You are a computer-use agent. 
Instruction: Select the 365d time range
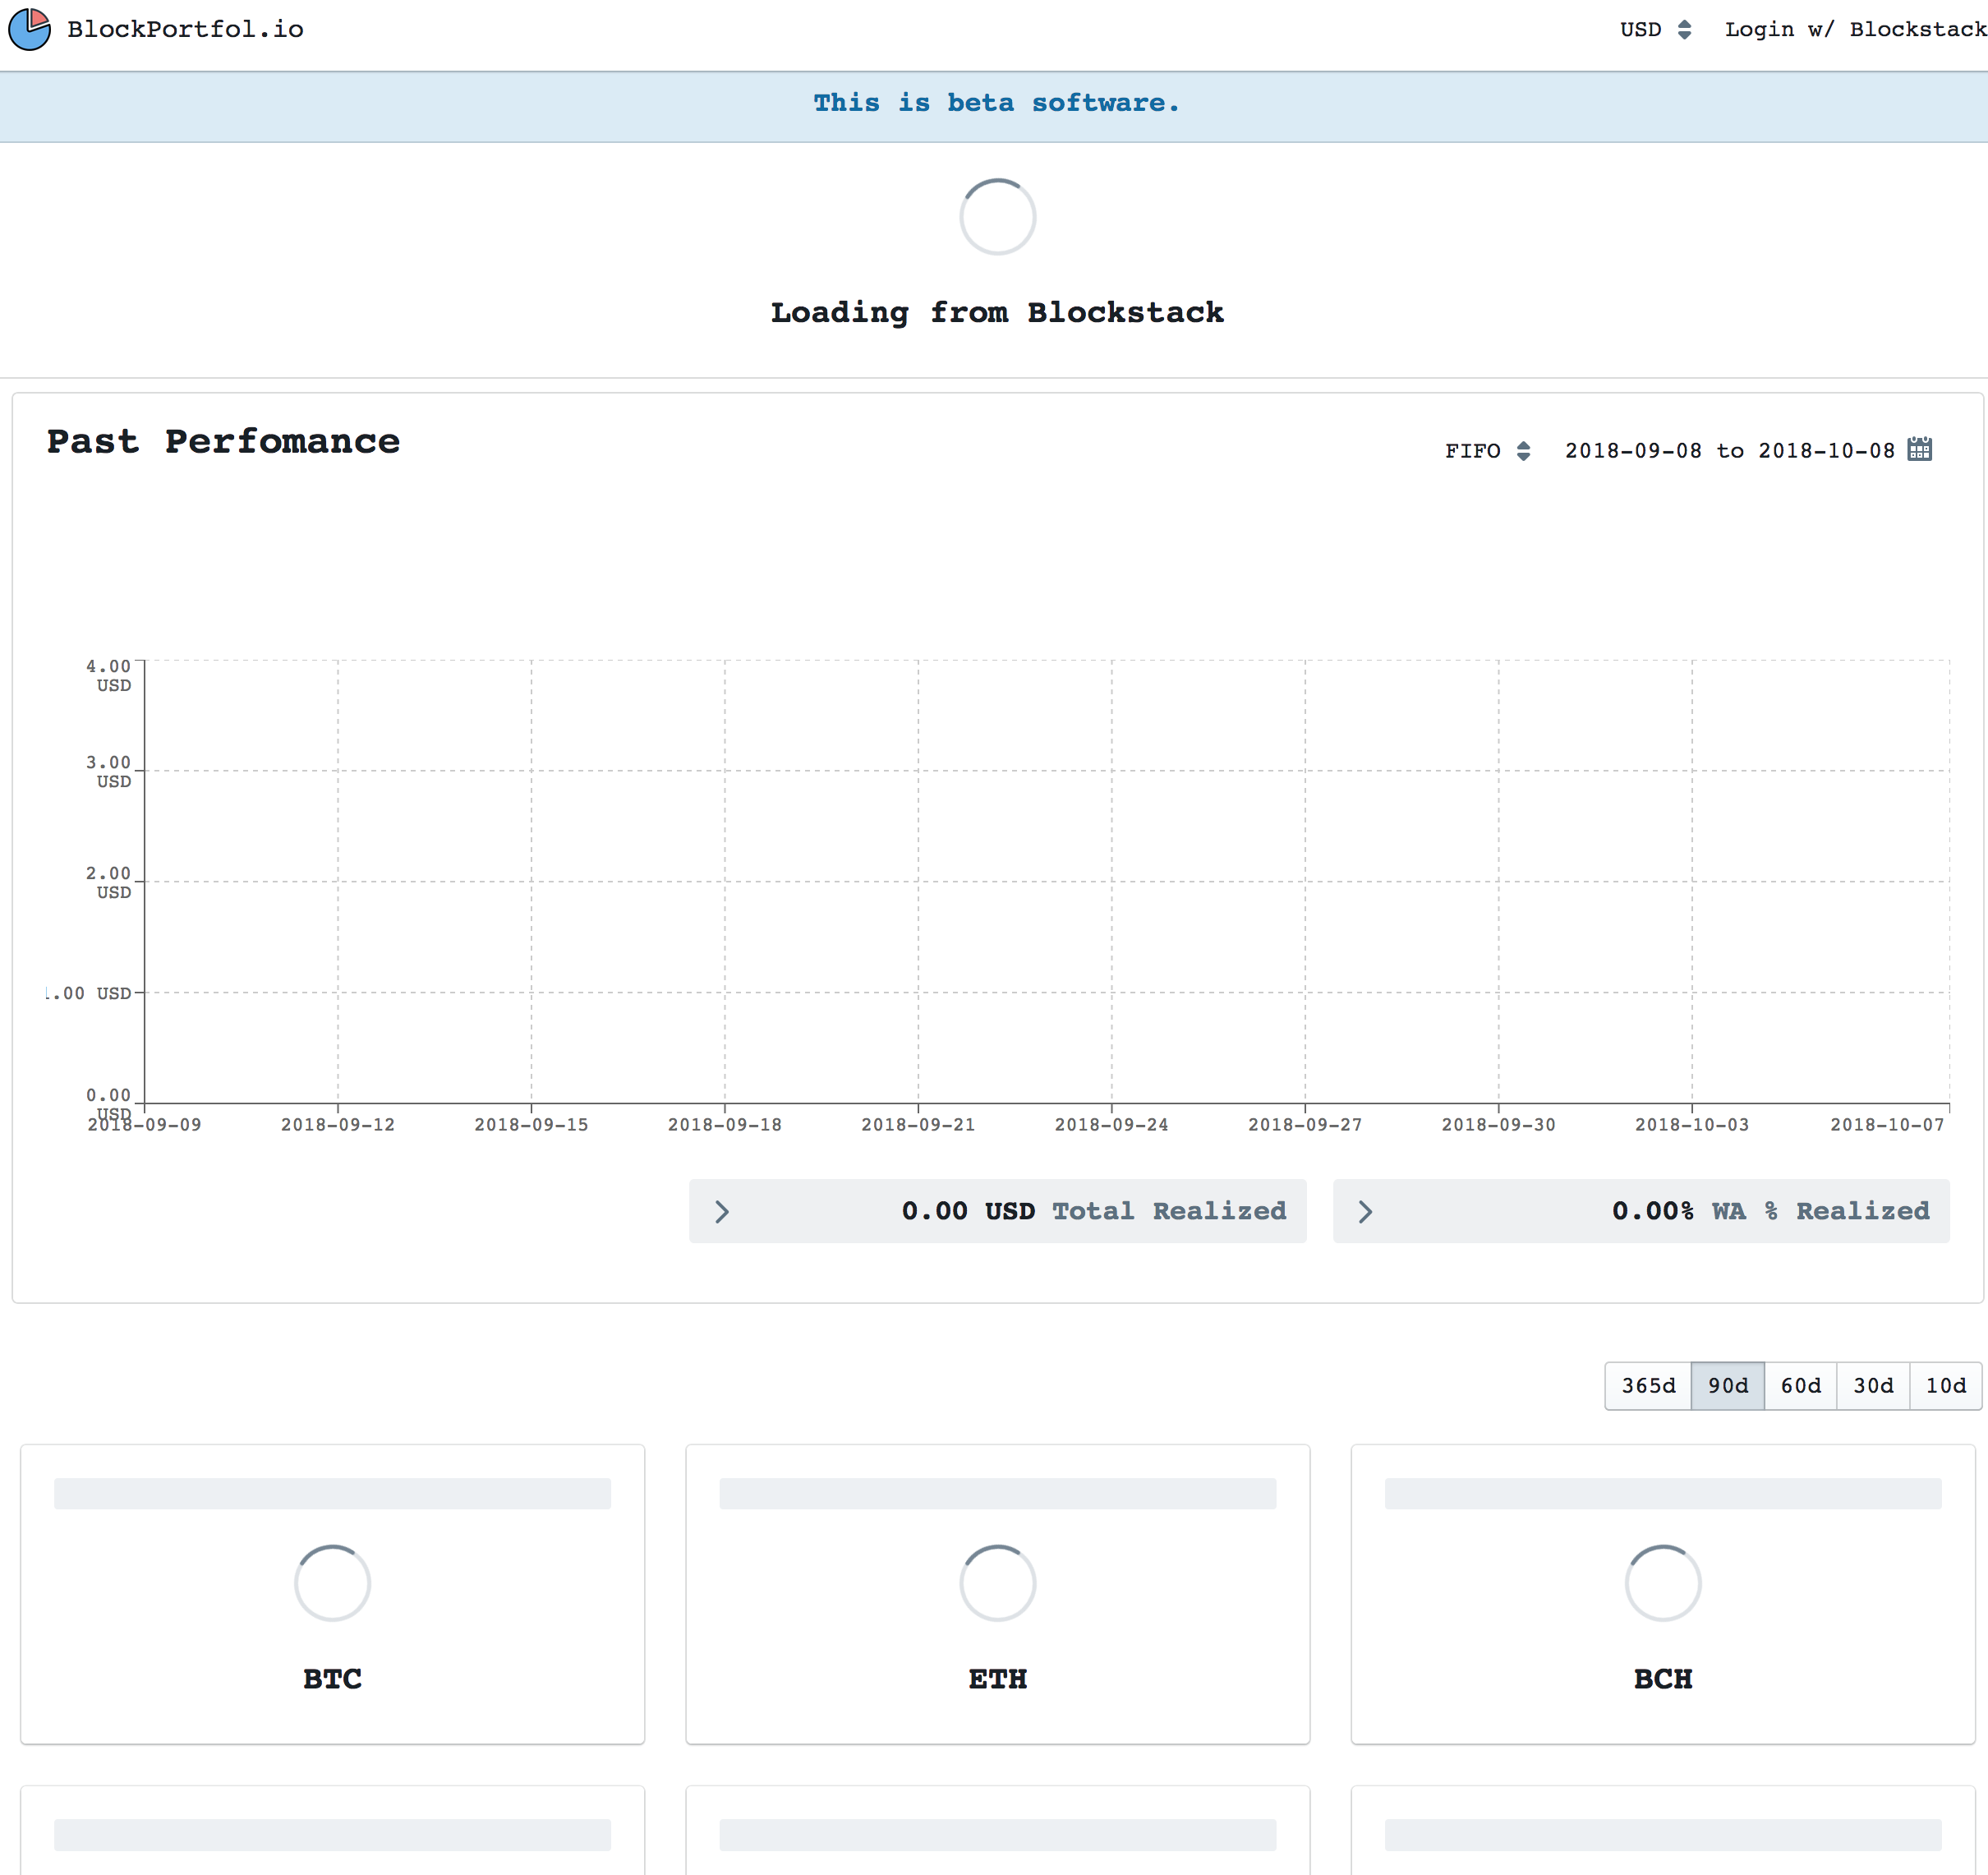[1648, 1385]
